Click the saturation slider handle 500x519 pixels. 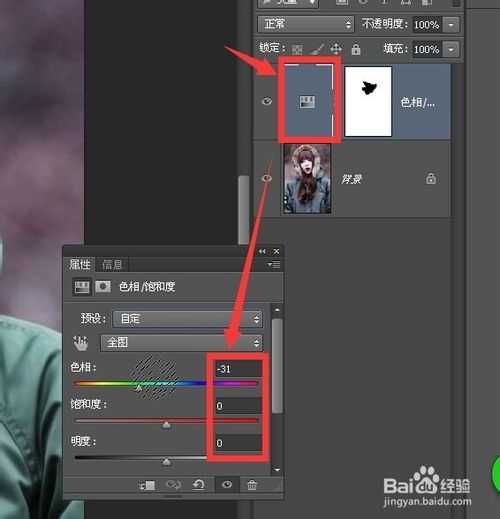166,425
